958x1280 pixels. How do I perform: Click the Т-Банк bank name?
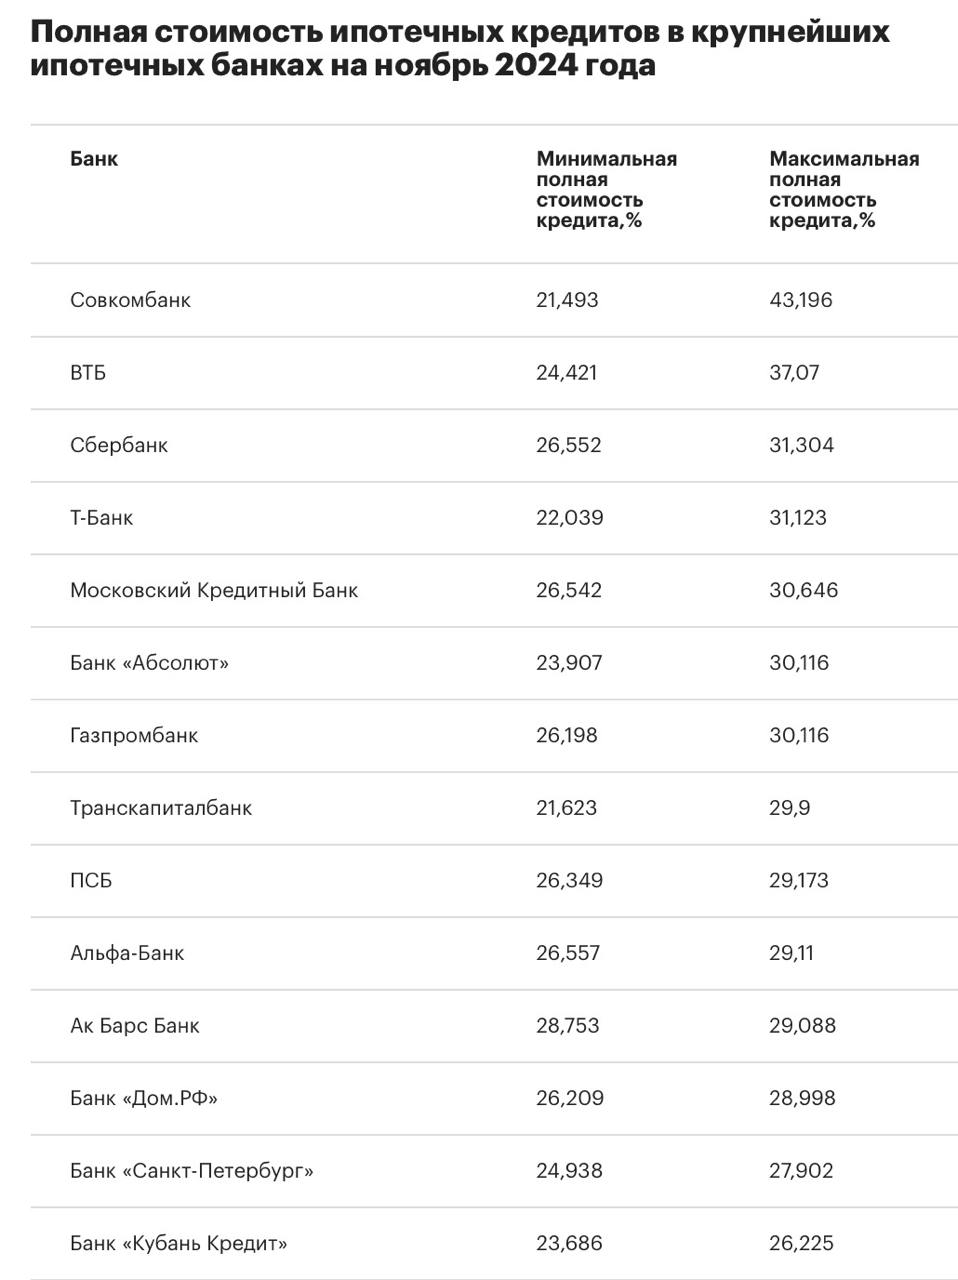tap(101, 518)
